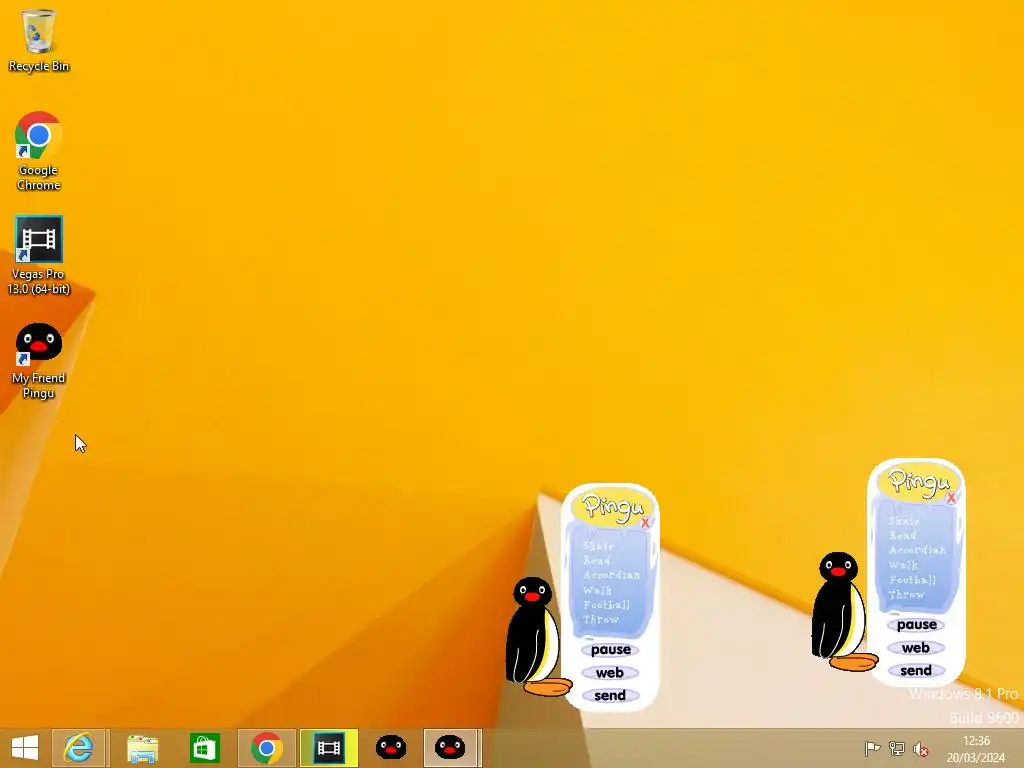Open File Explorer from the taskbar

142,748
